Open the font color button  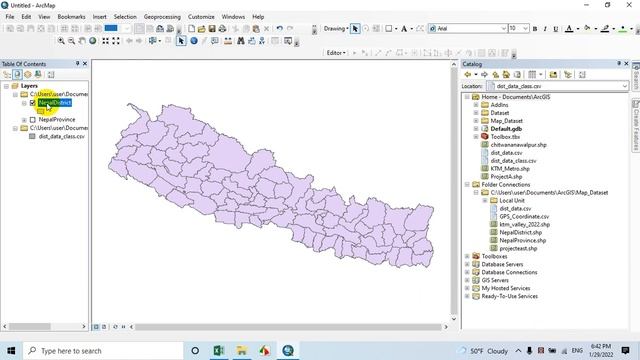coord(569,29)
